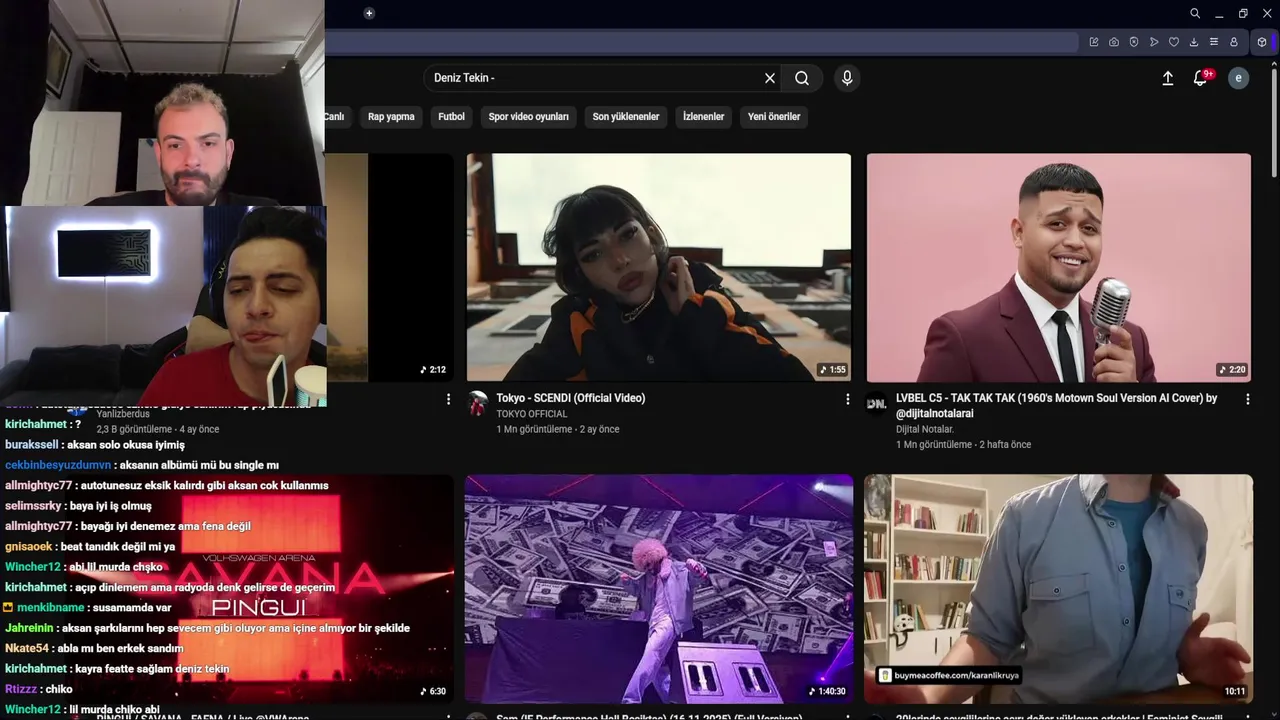1280x720 pixels.
Task: Select the Spor video oyunları chip
Action: tap(528, 117)
